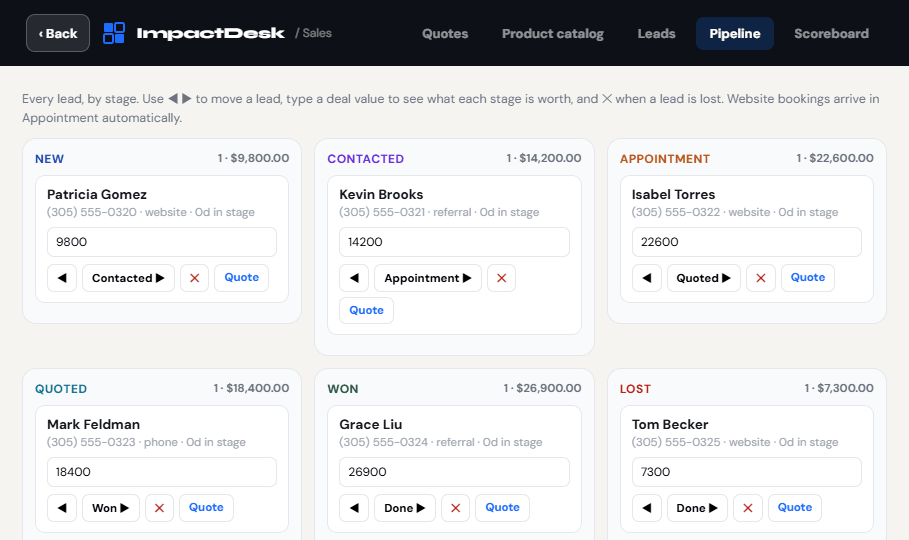Mark Kevin Brooks lead as lost
This screenshot has width=909, height=540.
pos(501,278)
